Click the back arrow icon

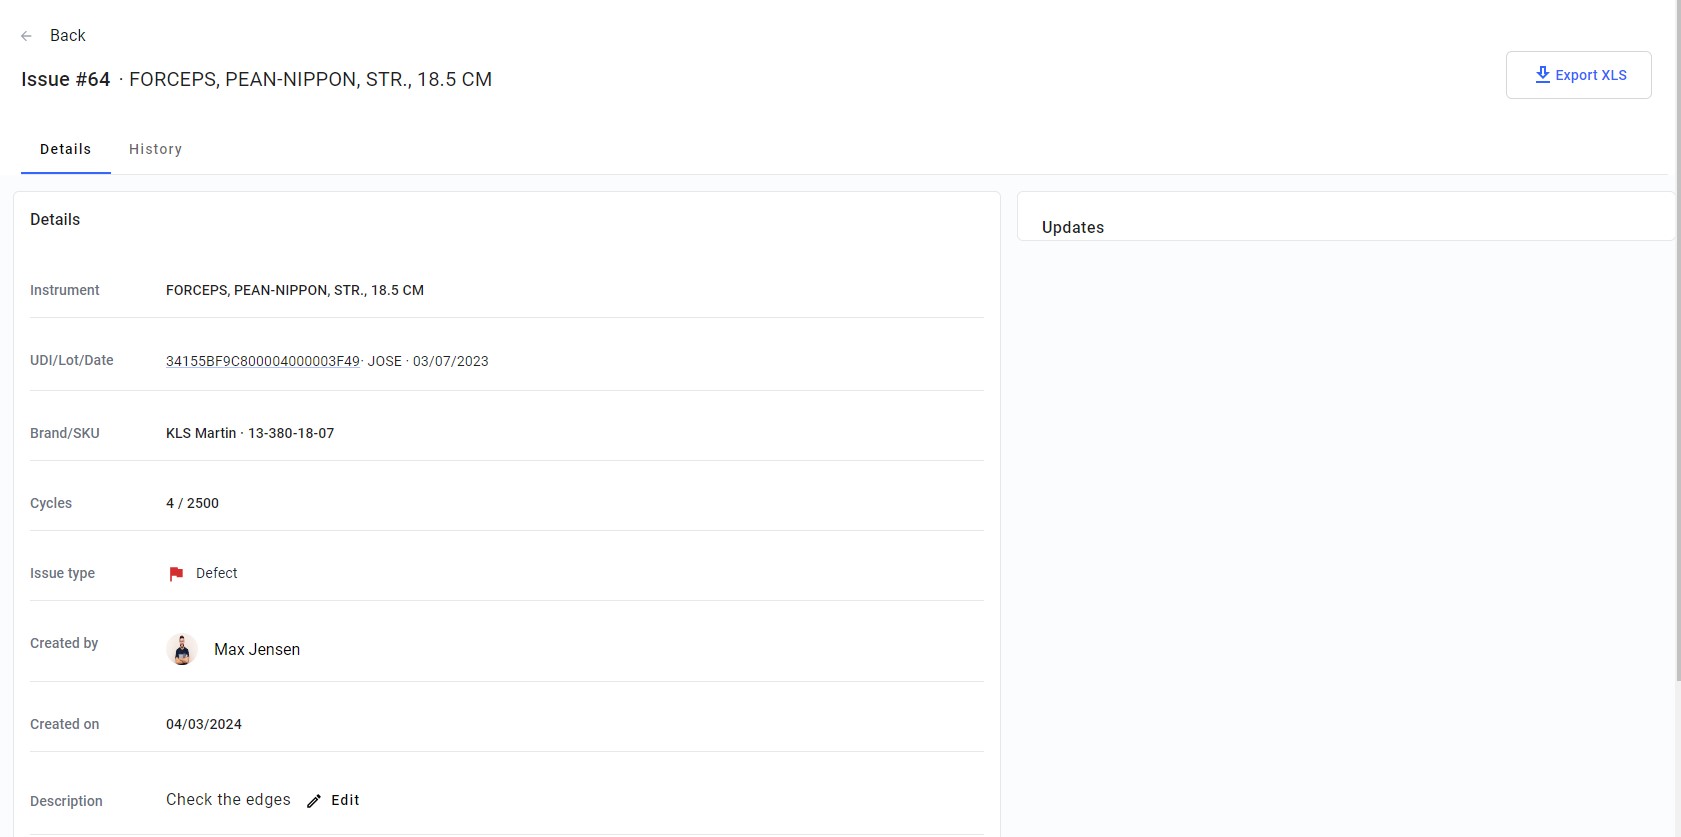click(x=26, y=36)
